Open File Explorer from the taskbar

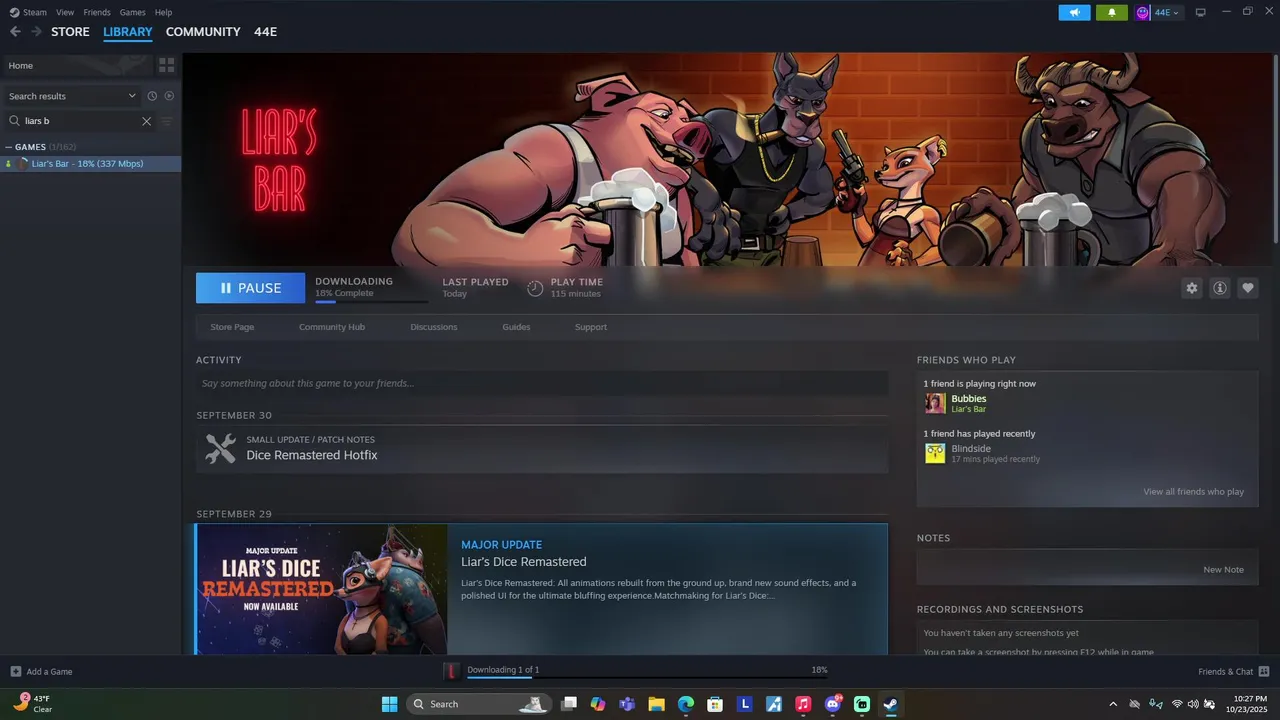click(656, 704)
